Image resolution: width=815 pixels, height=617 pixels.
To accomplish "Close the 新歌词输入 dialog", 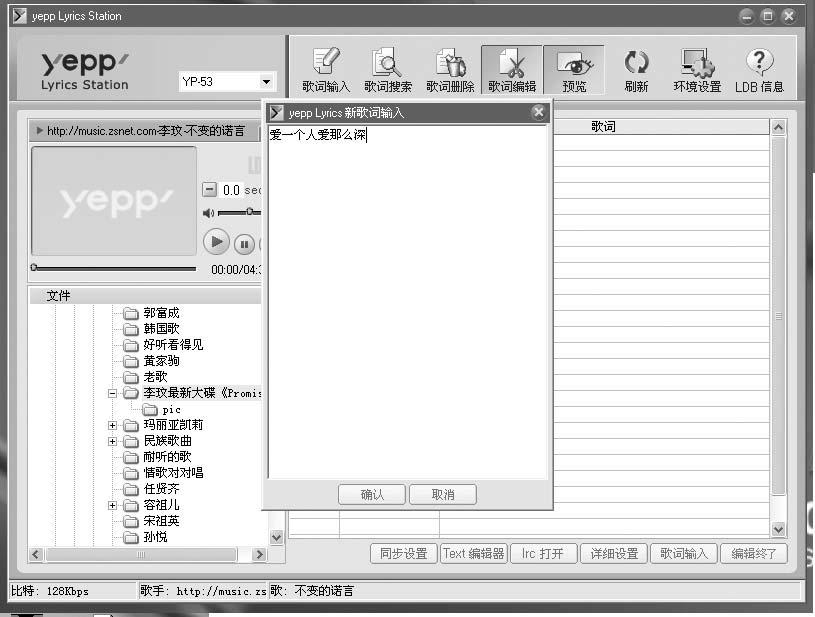I will 538,112.
